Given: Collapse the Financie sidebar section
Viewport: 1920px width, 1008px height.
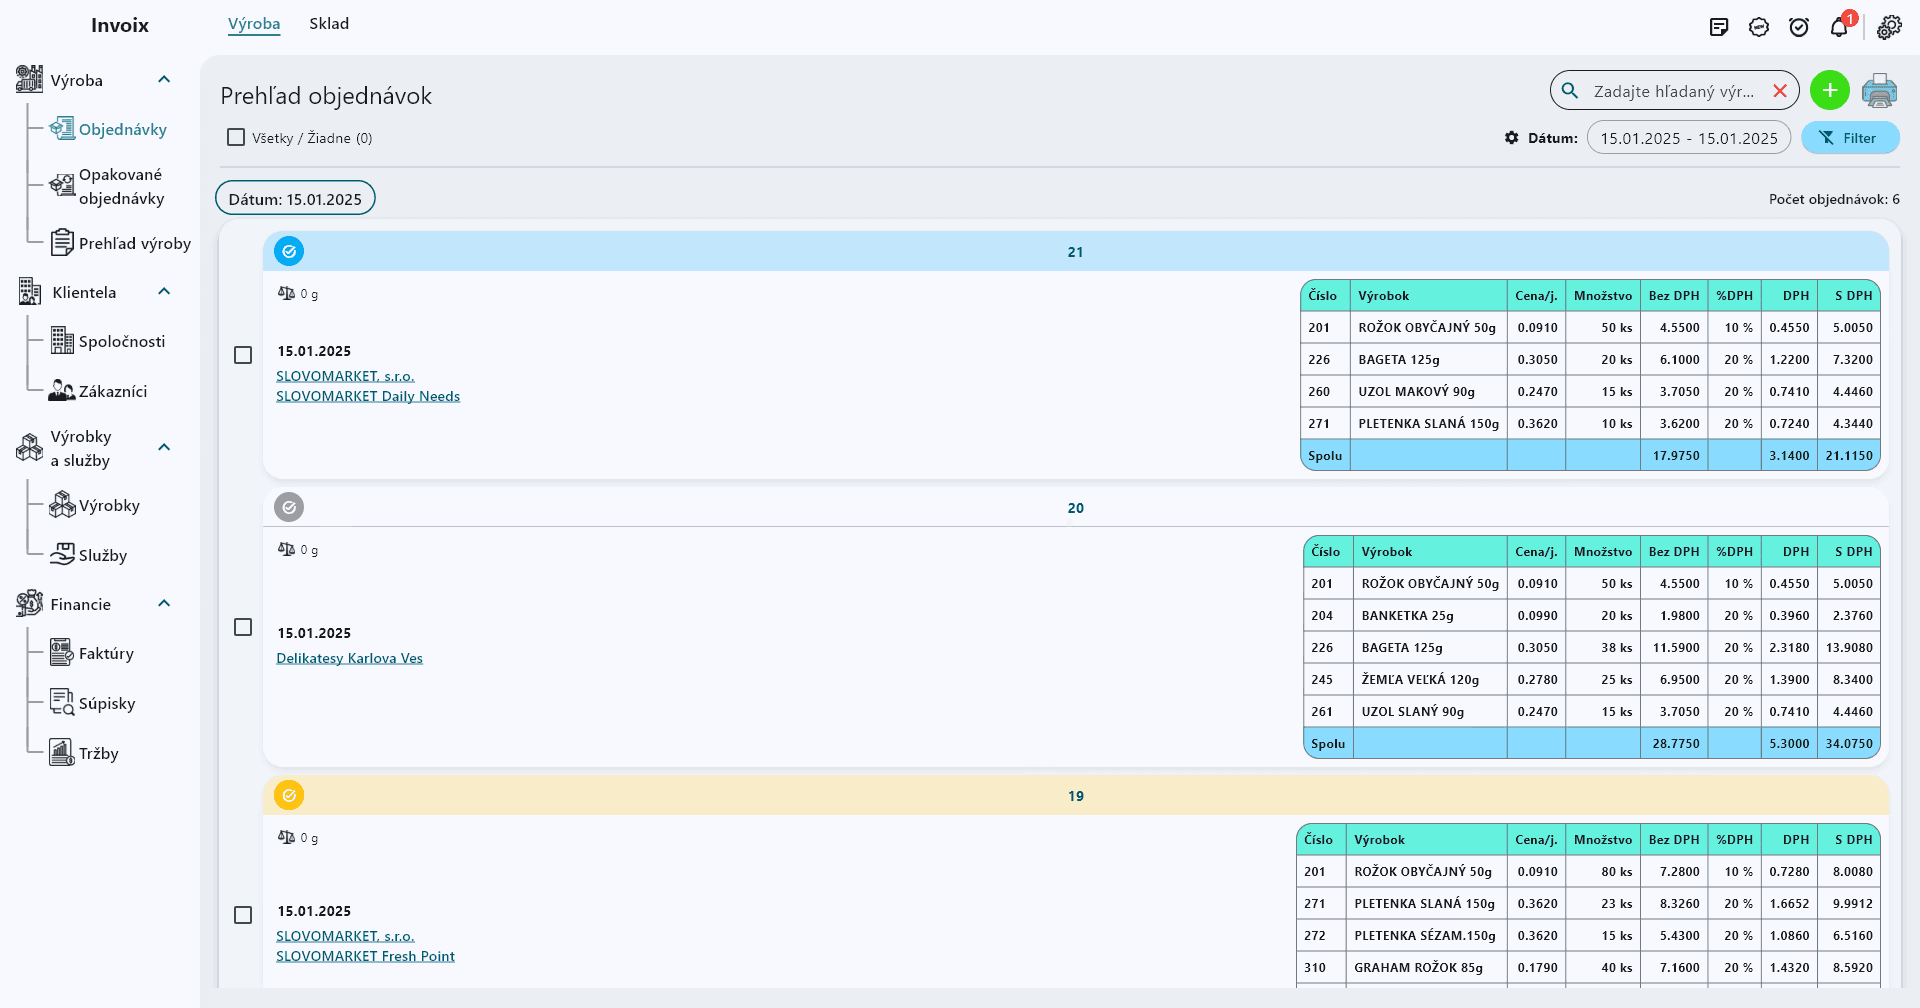Looking at the screenshot, I should tap(164, 603).
